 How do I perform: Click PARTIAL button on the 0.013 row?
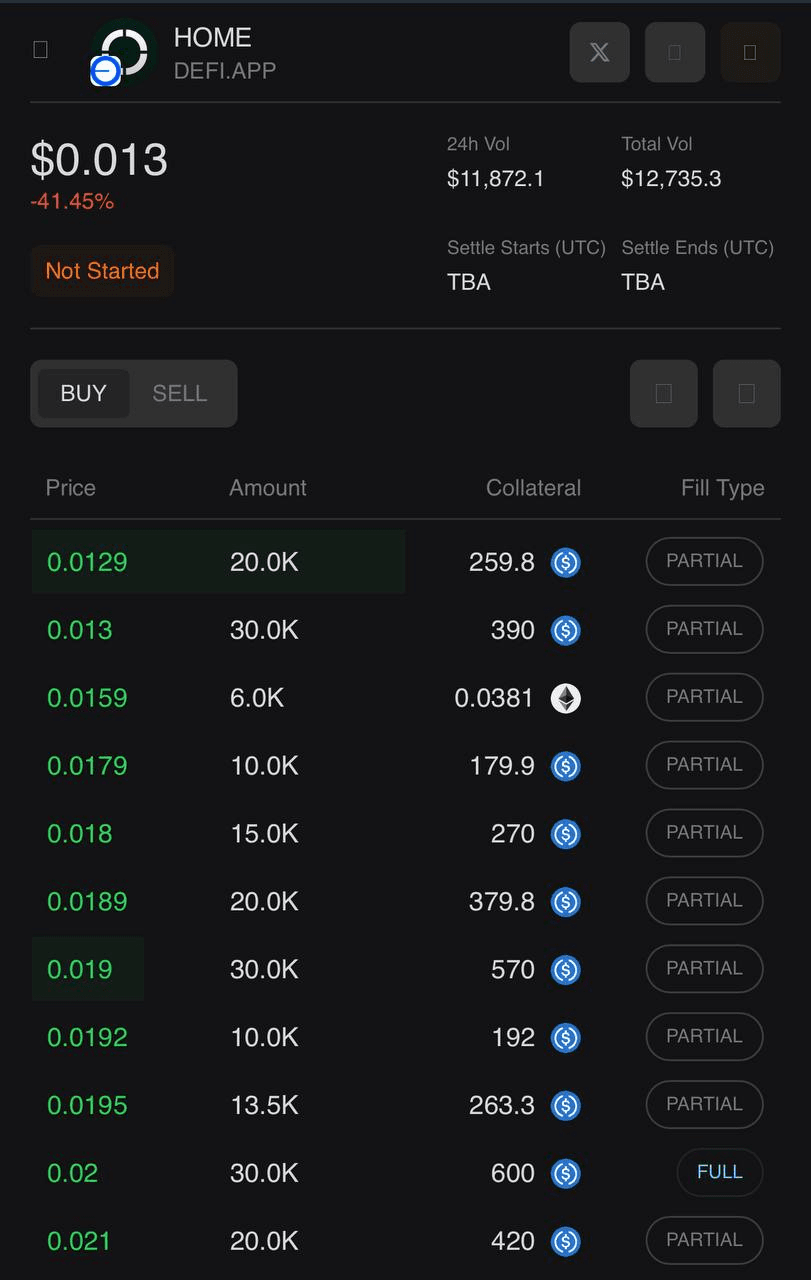coord(705,629)
